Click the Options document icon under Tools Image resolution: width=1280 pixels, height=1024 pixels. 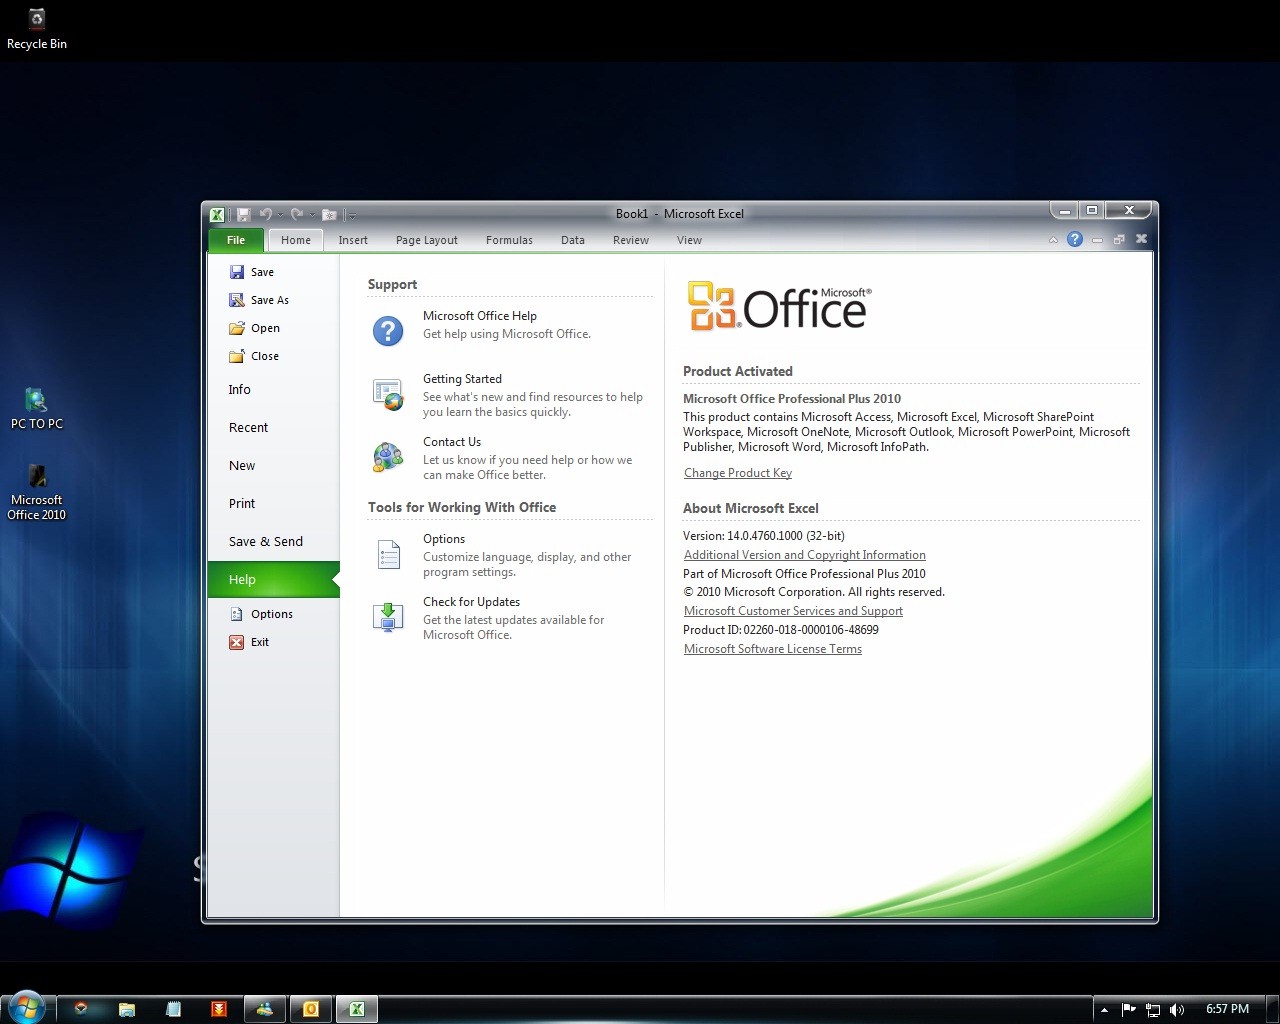click(388, 554)
